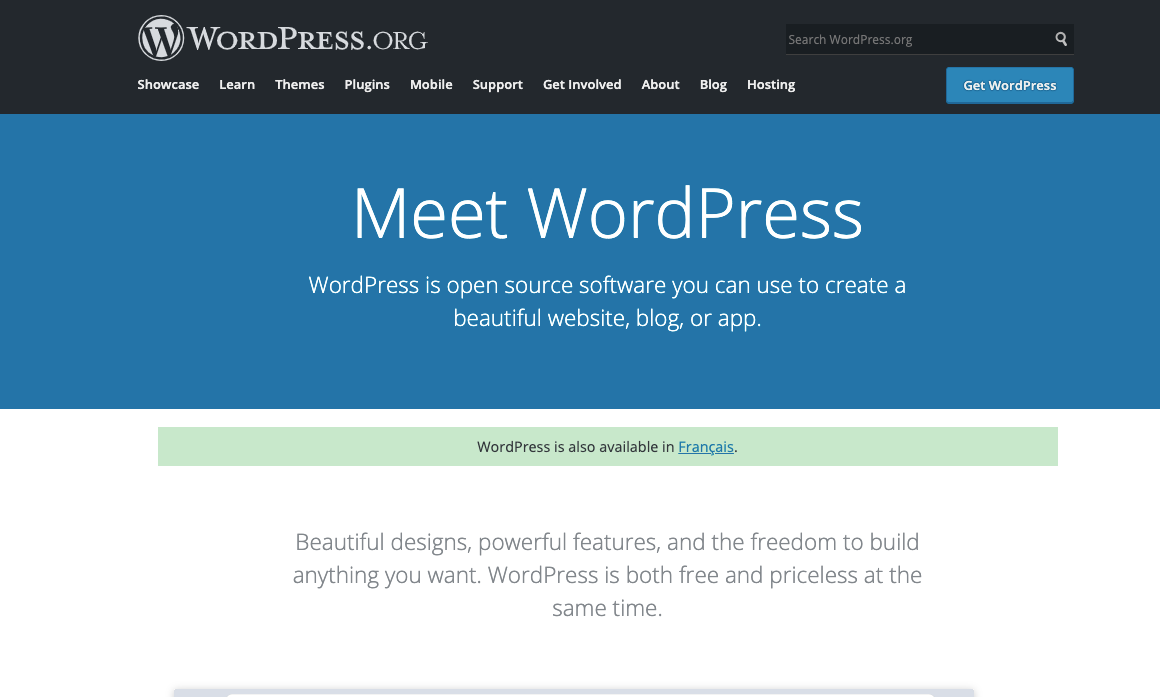Open the Hosting menu item

click(771, 84)
